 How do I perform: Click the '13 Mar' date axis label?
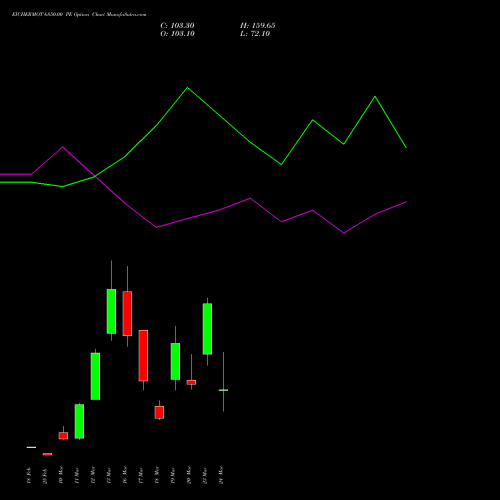pos(109,475)
